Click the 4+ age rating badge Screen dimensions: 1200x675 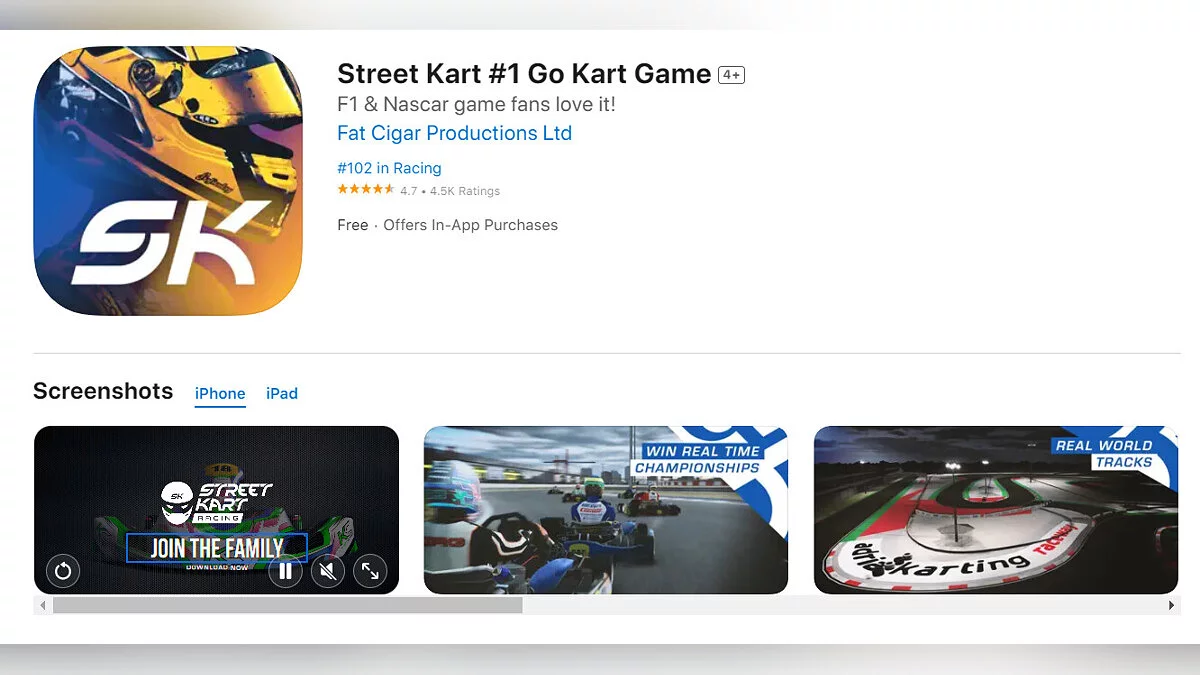[731, 75]
